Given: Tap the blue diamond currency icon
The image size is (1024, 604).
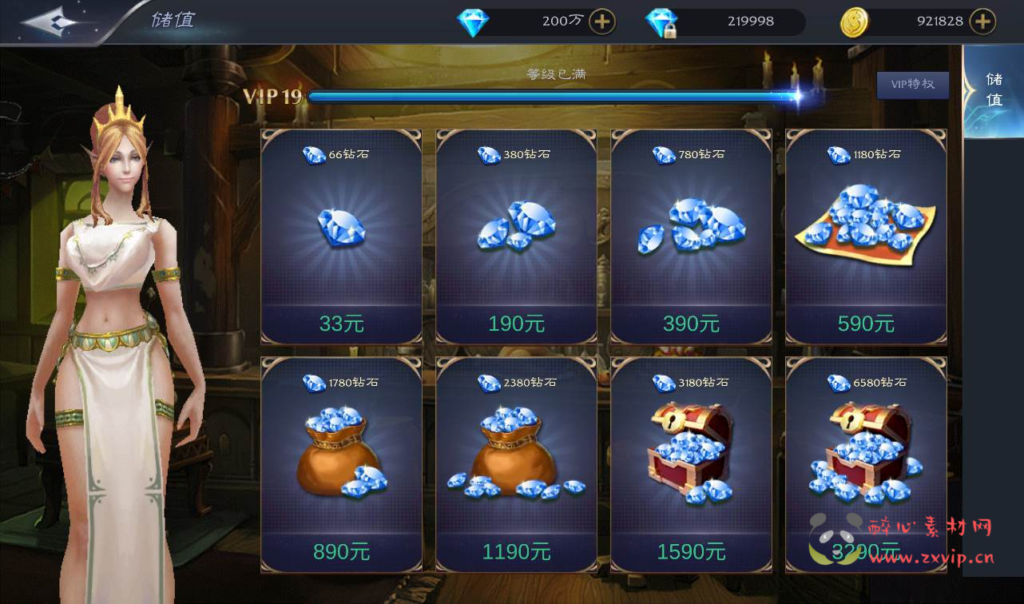Looking at the screenshot, I should click(x=473, y=23).
